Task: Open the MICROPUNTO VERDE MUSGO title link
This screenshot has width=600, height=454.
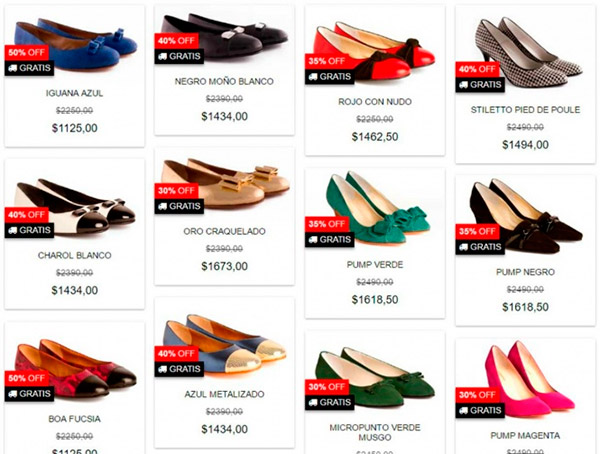Action: pos(375,433)
